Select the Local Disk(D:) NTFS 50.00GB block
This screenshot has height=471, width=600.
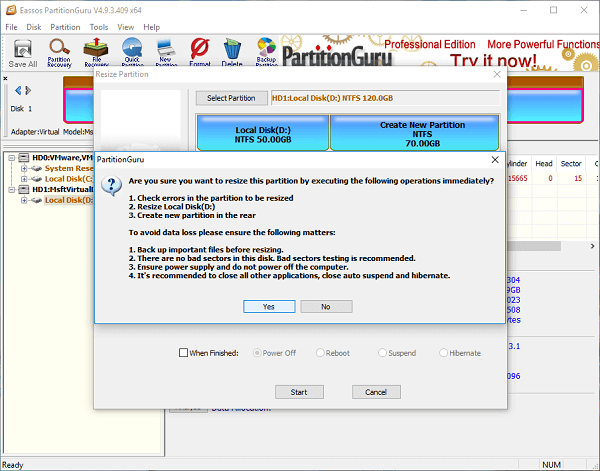pos(263,132)
